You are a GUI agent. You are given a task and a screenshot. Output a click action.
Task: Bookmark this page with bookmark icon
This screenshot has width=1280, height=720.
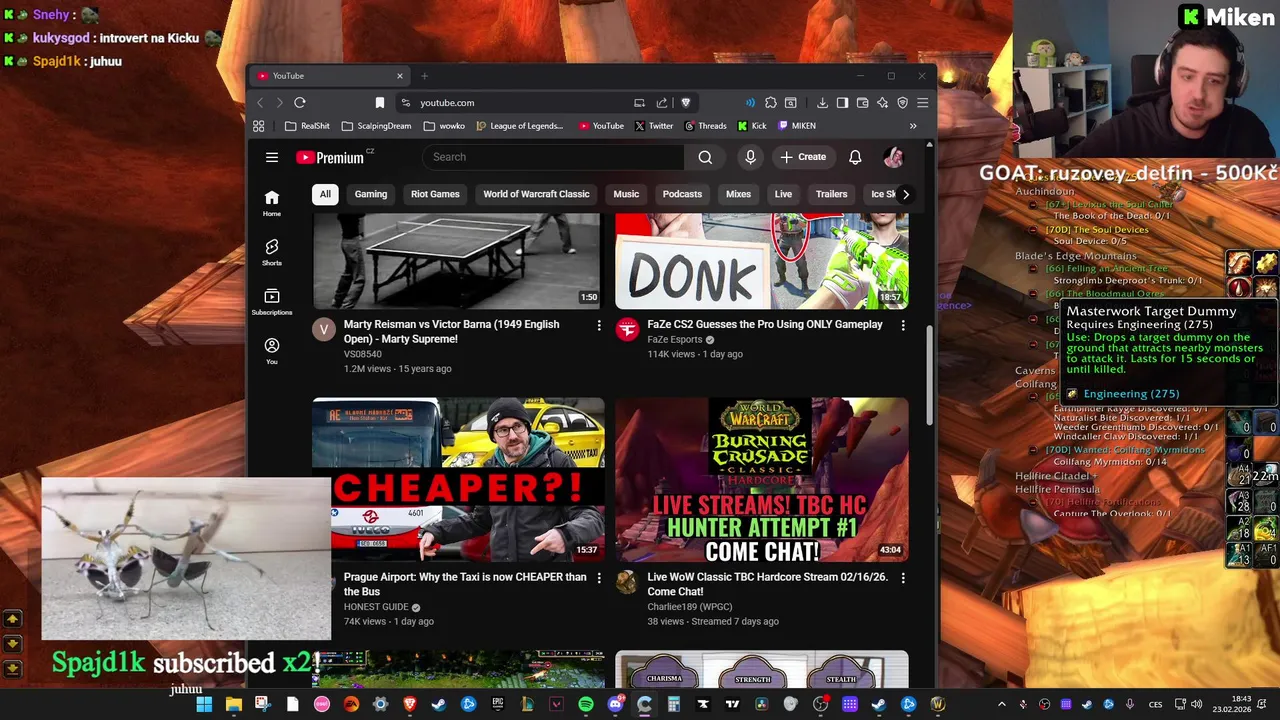(380, 102)
